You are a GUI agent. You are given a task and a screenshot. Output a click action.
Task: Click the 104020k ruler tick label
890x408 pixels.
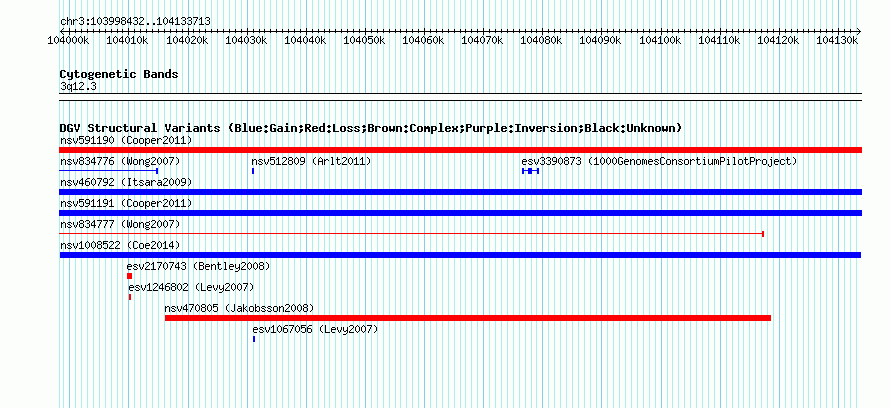pos(187,40)
